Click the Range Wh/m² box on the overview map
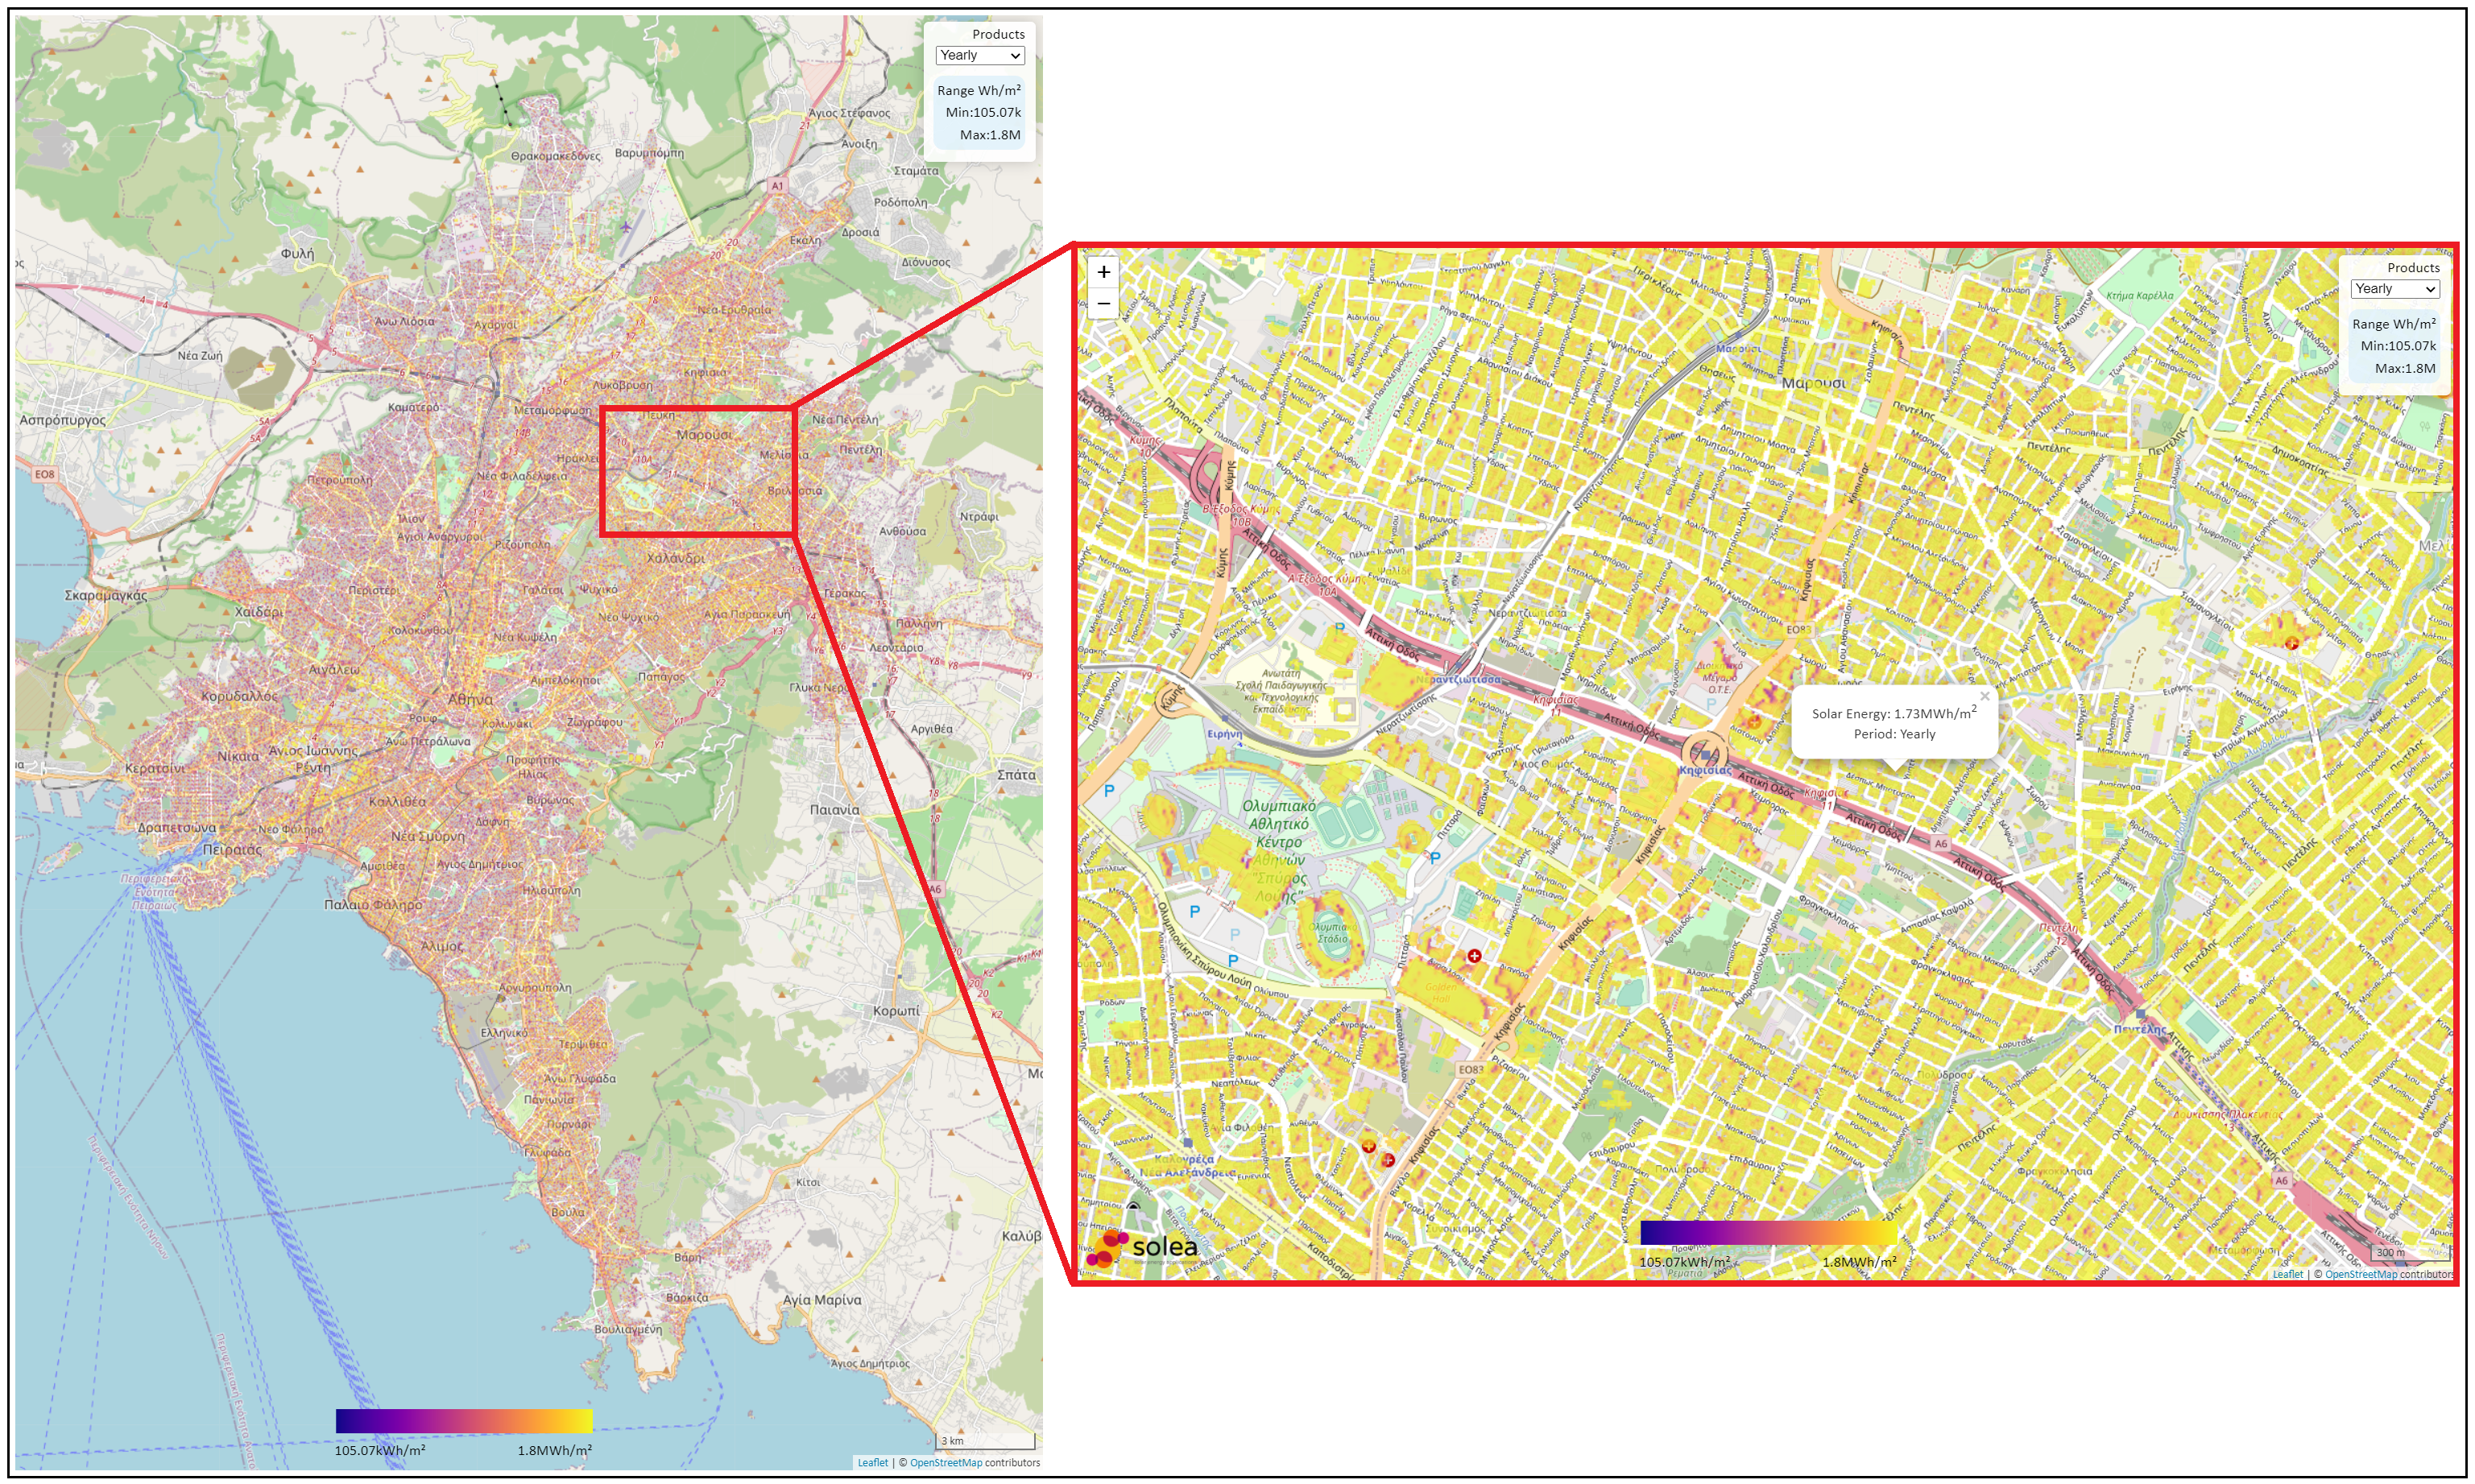2475x1484 pixels. [979, 112]
